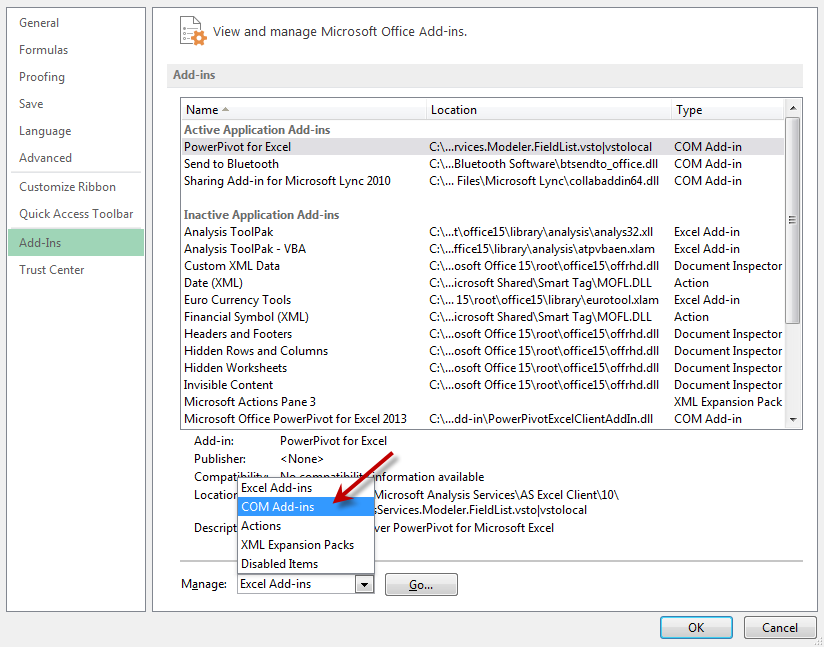The image size is (824, 647).
Task: Select Analysis ToolPak - VBA row
Action: click(482, 249)
